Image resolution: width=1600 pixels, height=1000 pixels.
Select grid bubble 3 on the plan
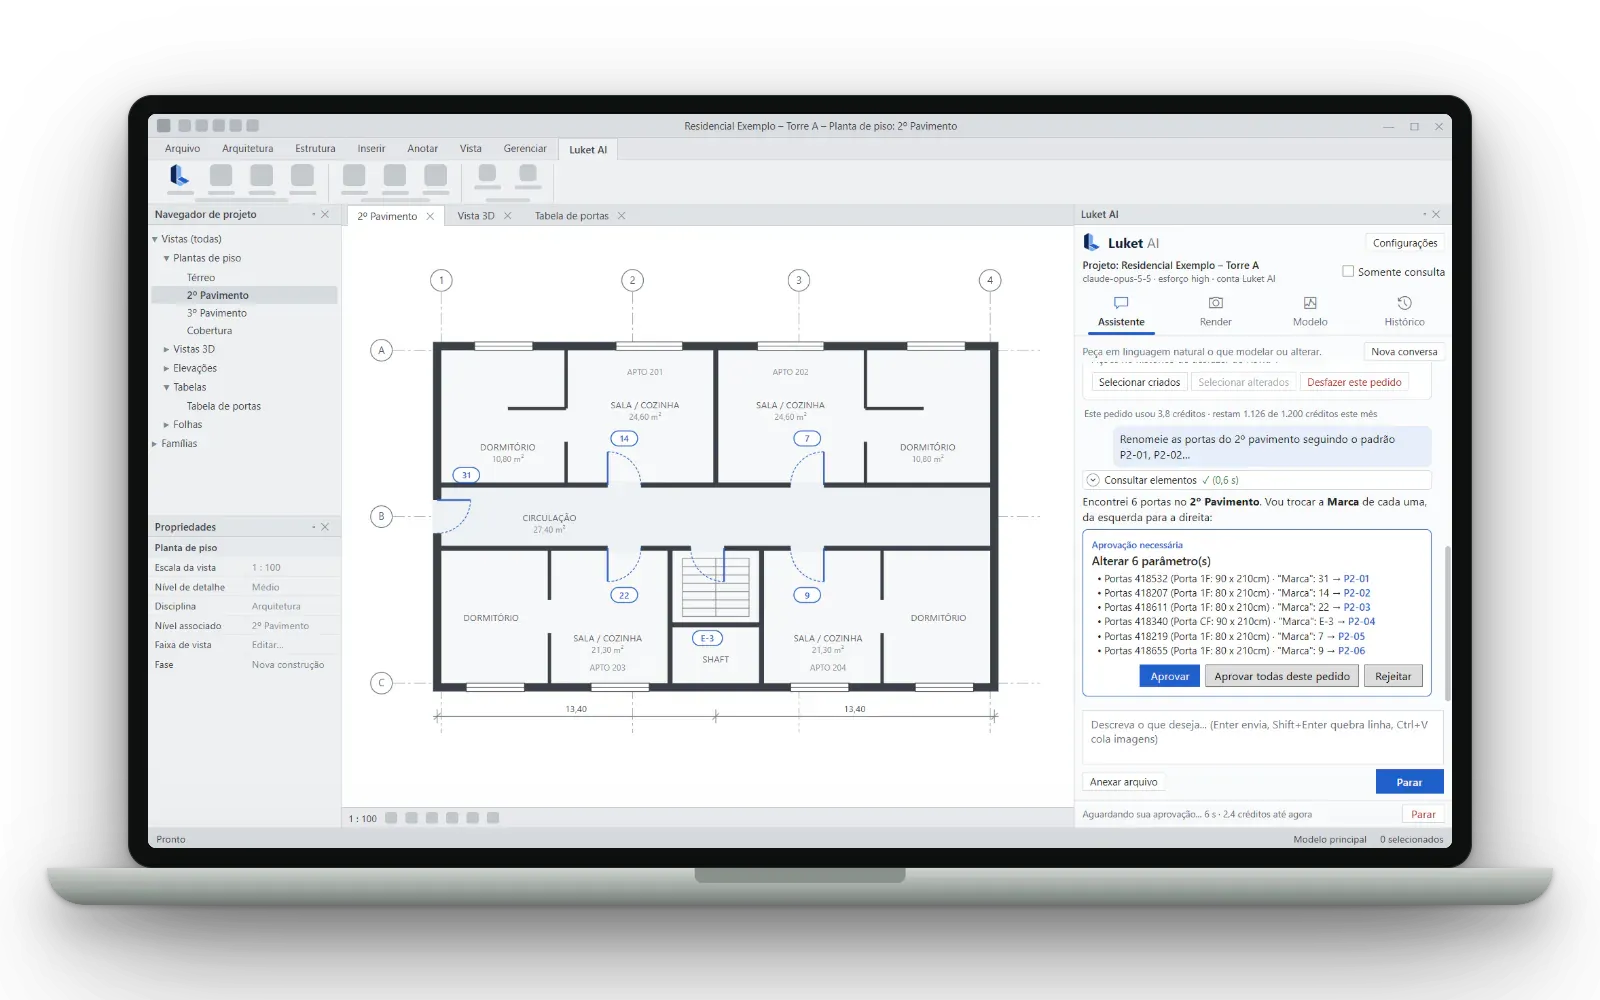(798, 280)
